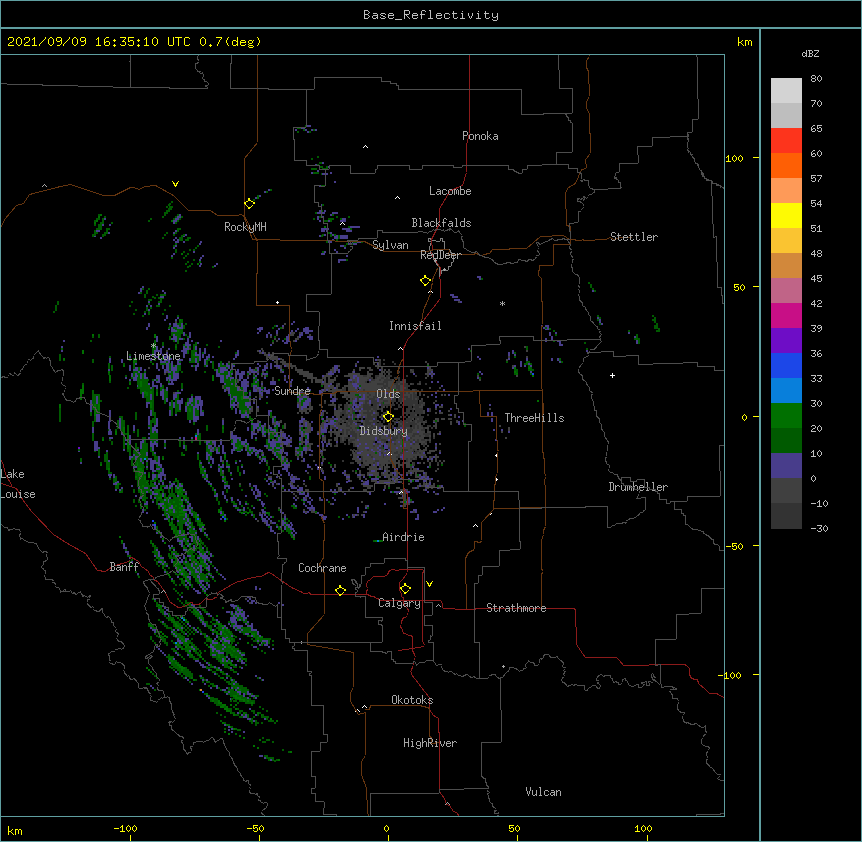This screenshot has width=862, height=842.
Task: Click the -100 tick on bottom axis
Action: [125, 828]
